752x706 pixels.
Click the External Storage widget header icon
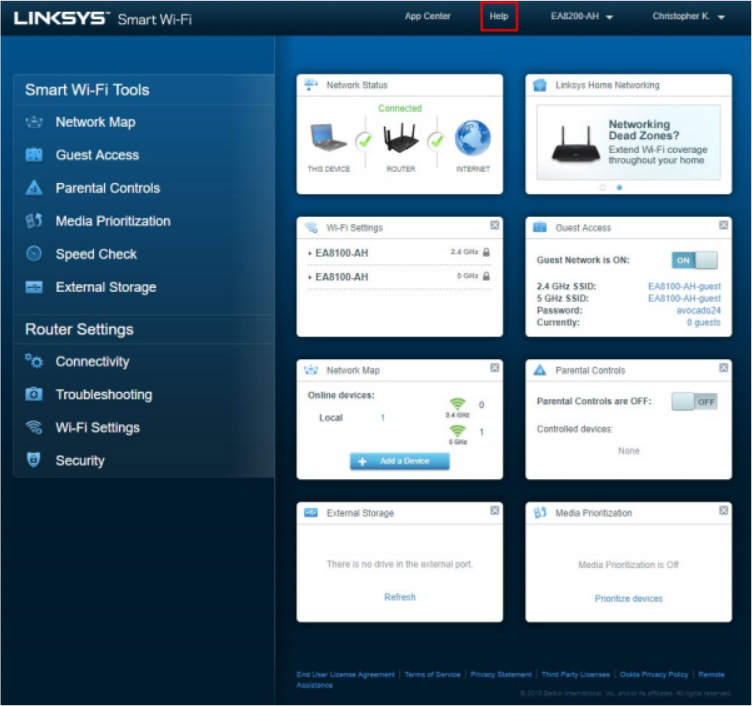pos(311,513)
